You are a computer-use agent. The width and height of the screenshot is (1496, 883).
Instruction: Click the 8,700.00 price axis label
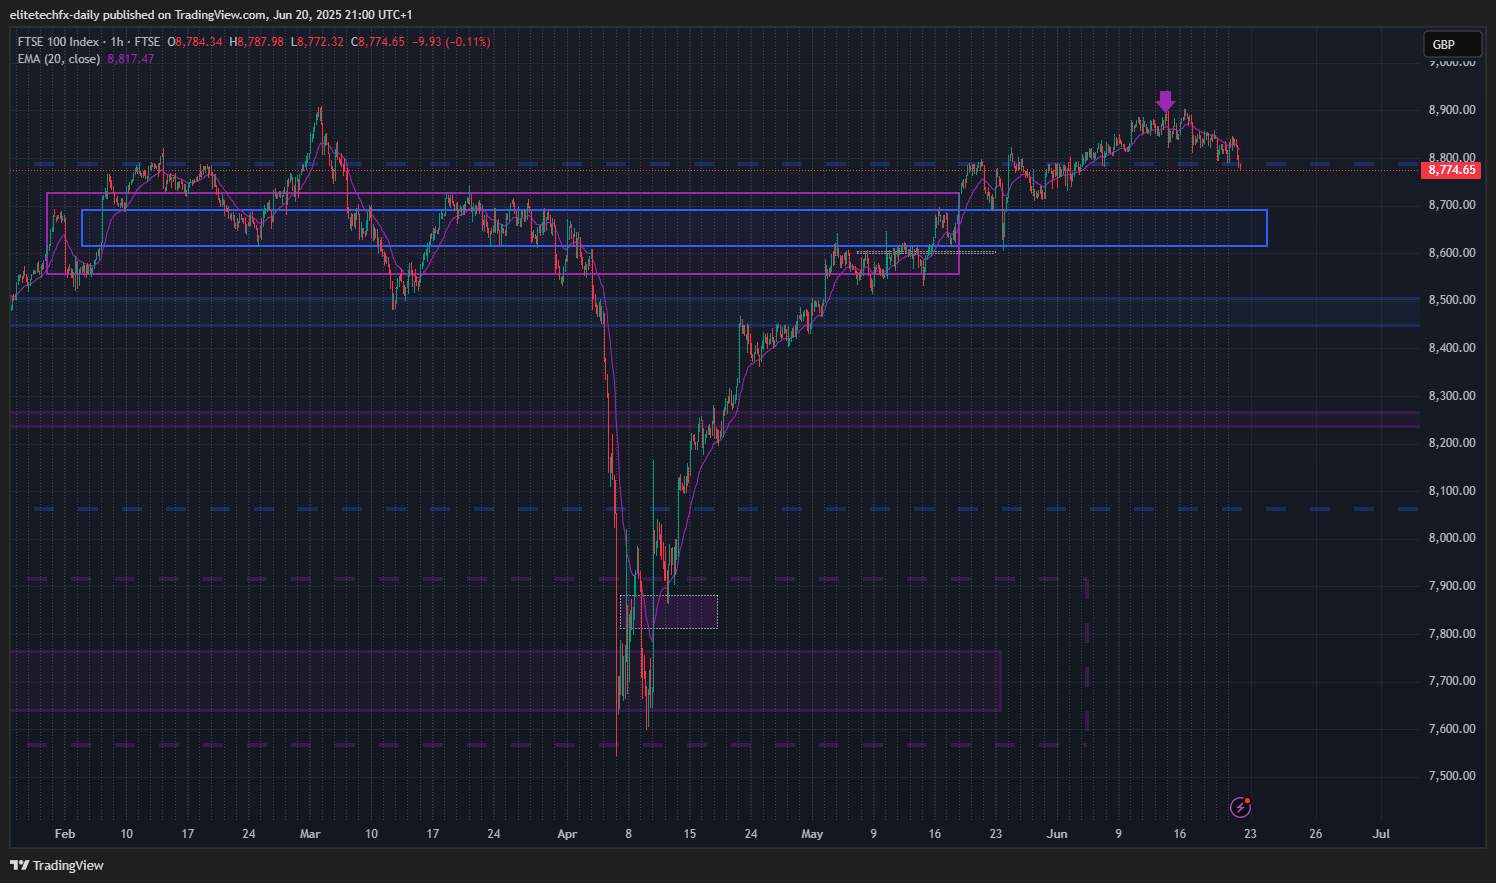[1452, 205]
